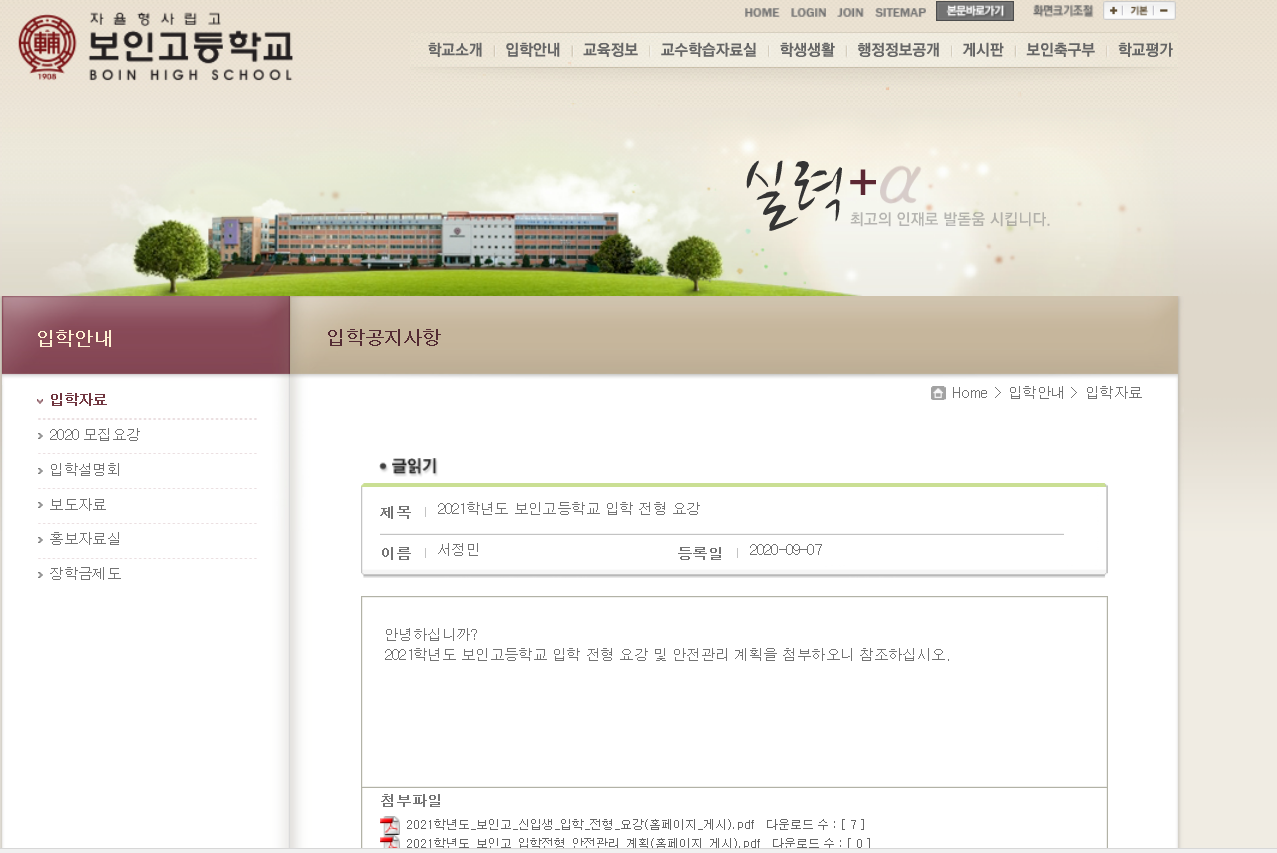This screenshot has width=1277, height=853.
Task: Go to HOME link in top bar
Action: (x=761, y=13)
